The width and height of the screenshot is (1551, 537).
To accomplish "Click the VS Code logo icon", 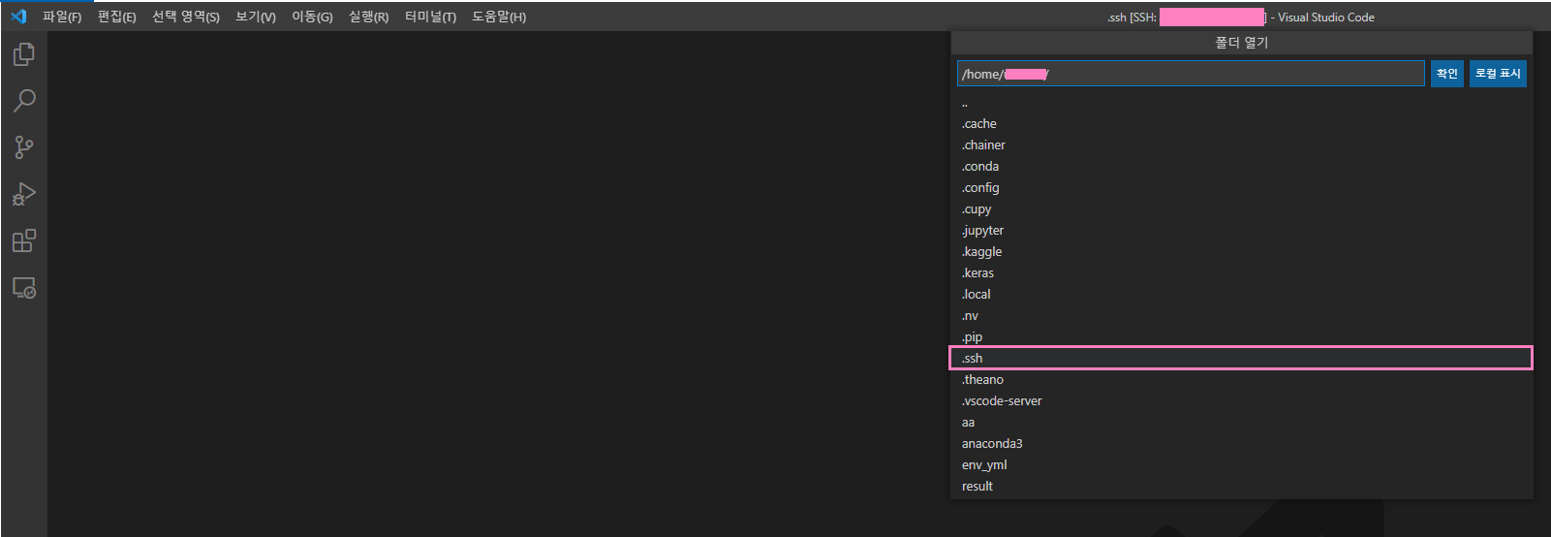I will [x=18, y=17].
